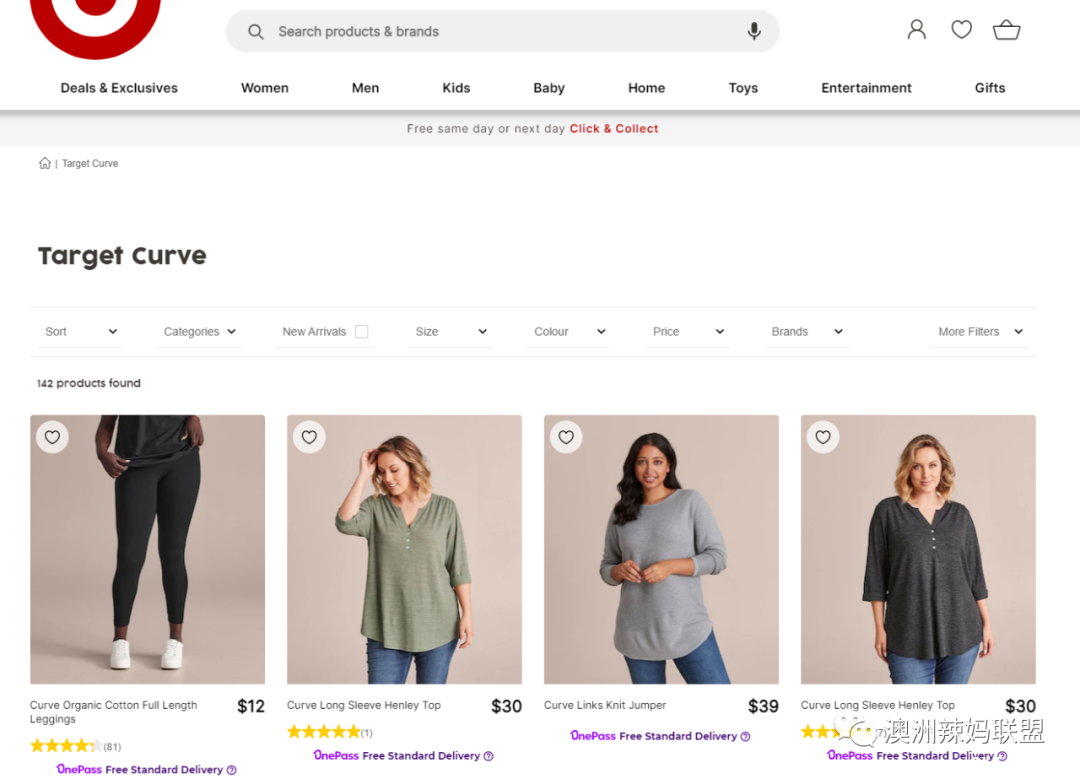The height and width of the screenshot is (779, 1080).
Task: Click the Target bullseye logo
Action: (x=95, y=28)
